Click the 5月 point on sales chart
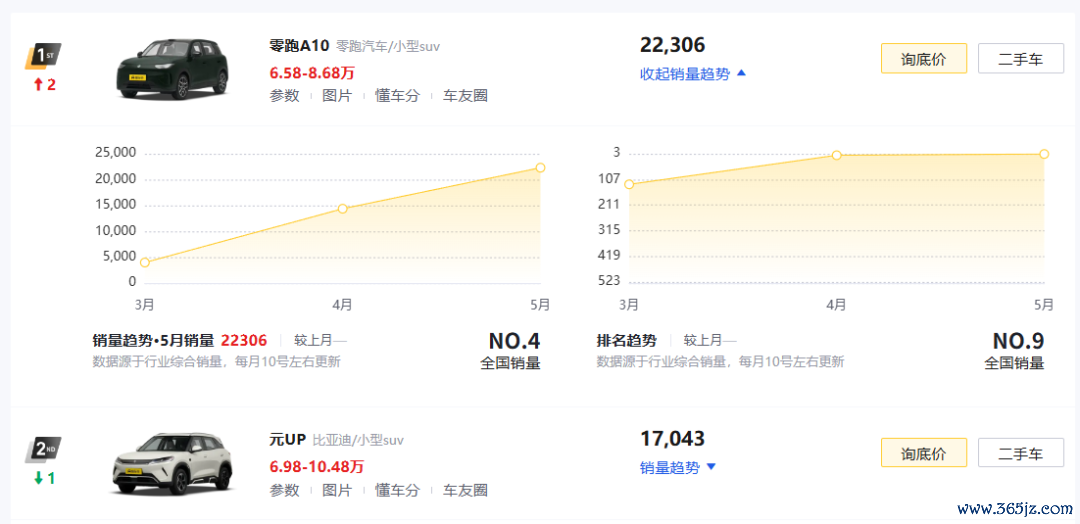Viewport: 1080px width, 524px height. point(541,167)
